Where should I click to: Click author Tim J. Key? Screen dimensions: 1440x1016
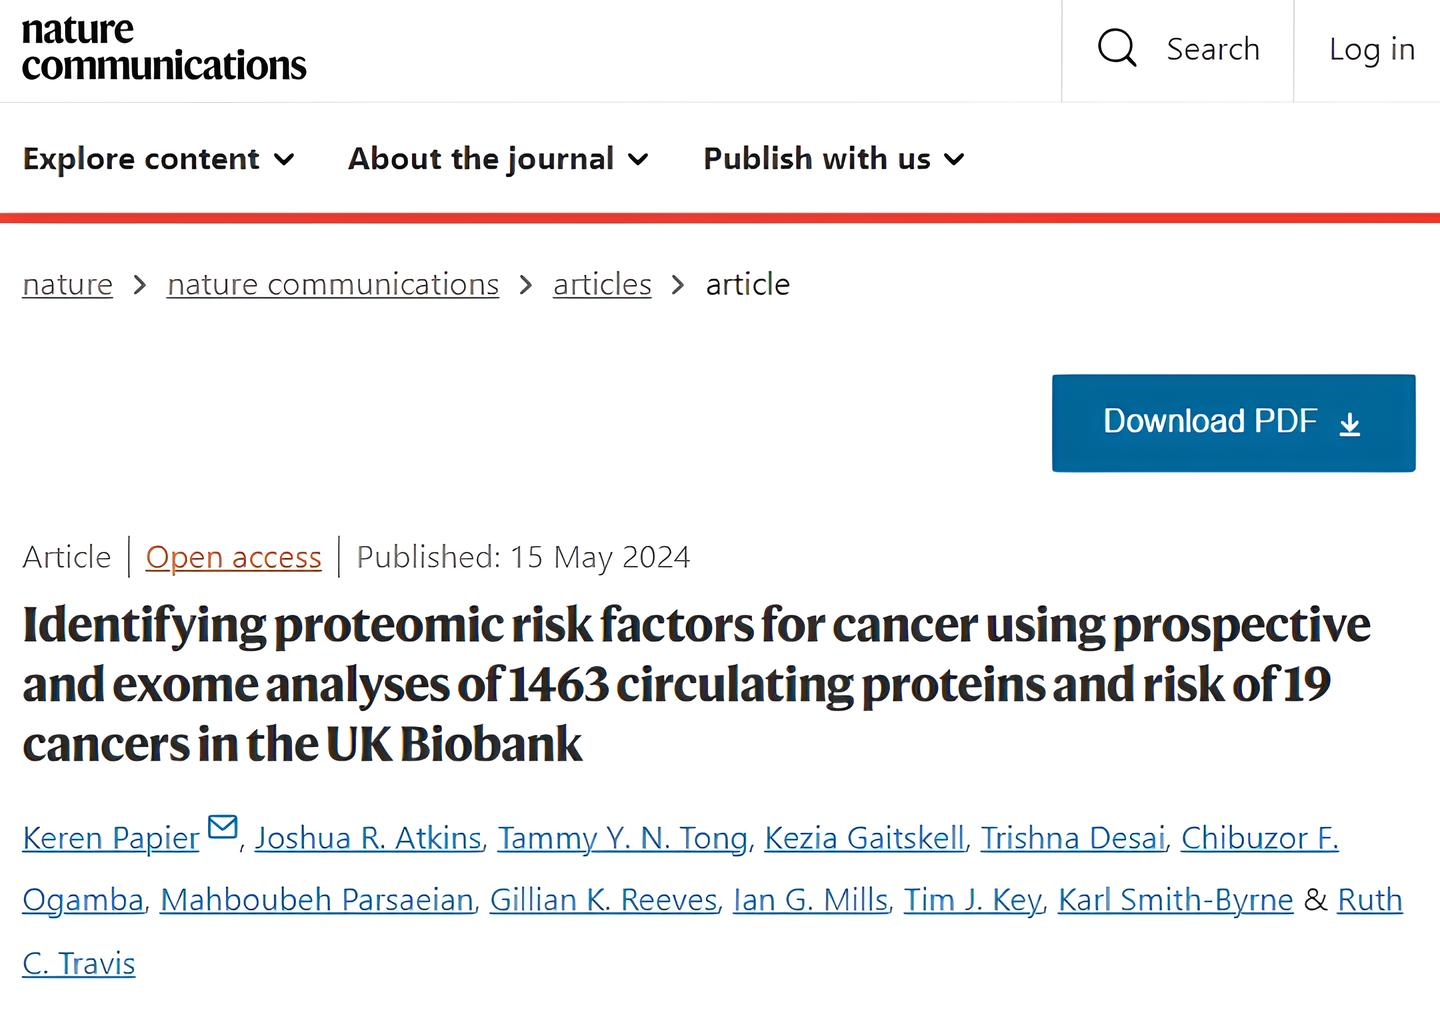pyautogui.click(x=973, y=900)
